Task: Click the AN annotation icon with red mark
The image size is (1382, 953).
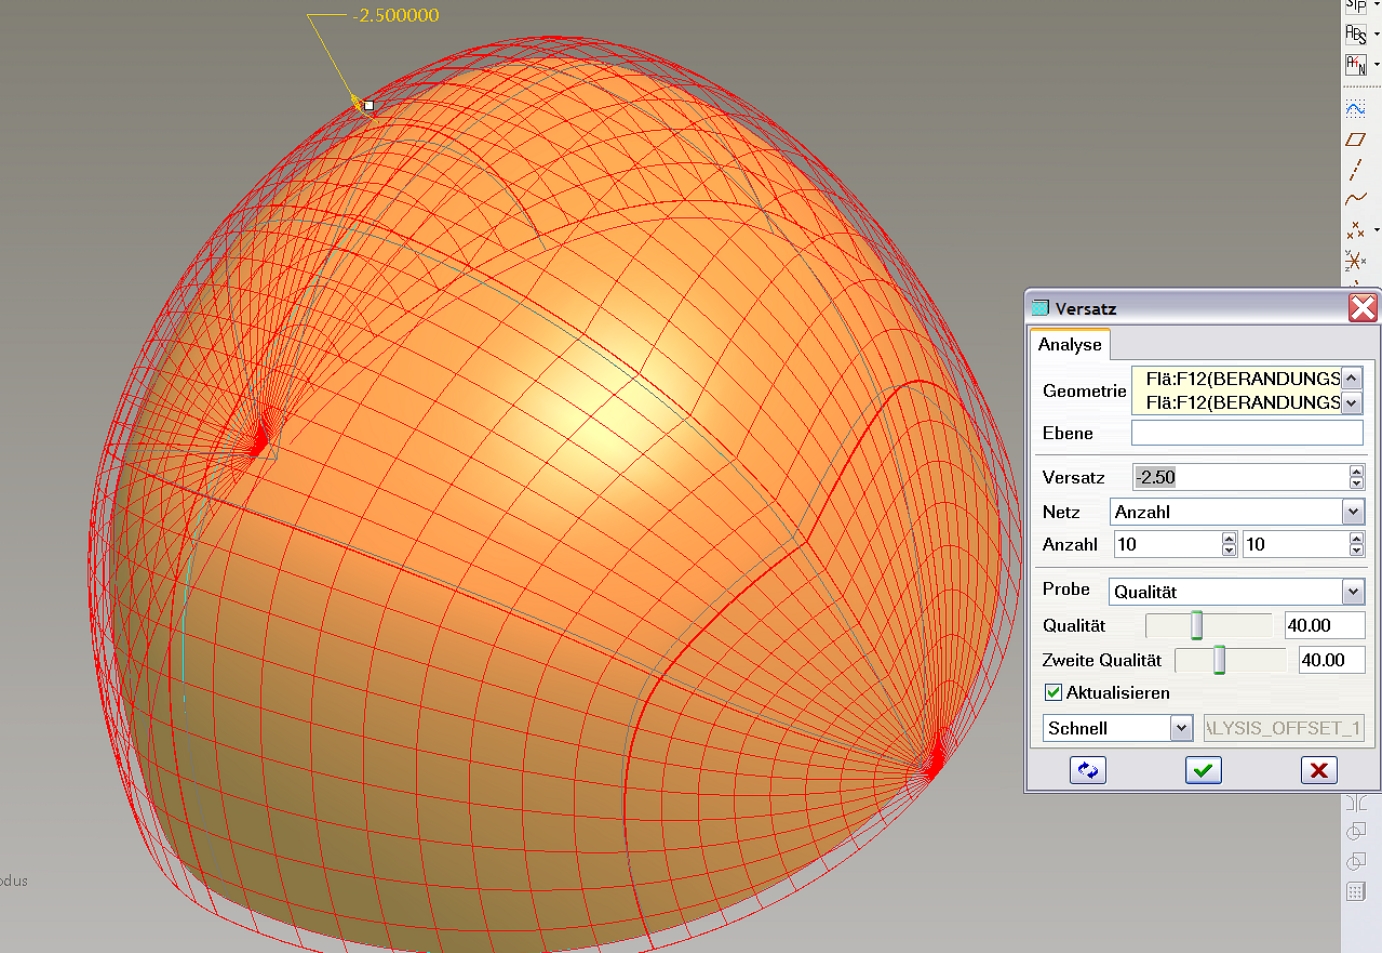Action: (x=1355, y=65)
